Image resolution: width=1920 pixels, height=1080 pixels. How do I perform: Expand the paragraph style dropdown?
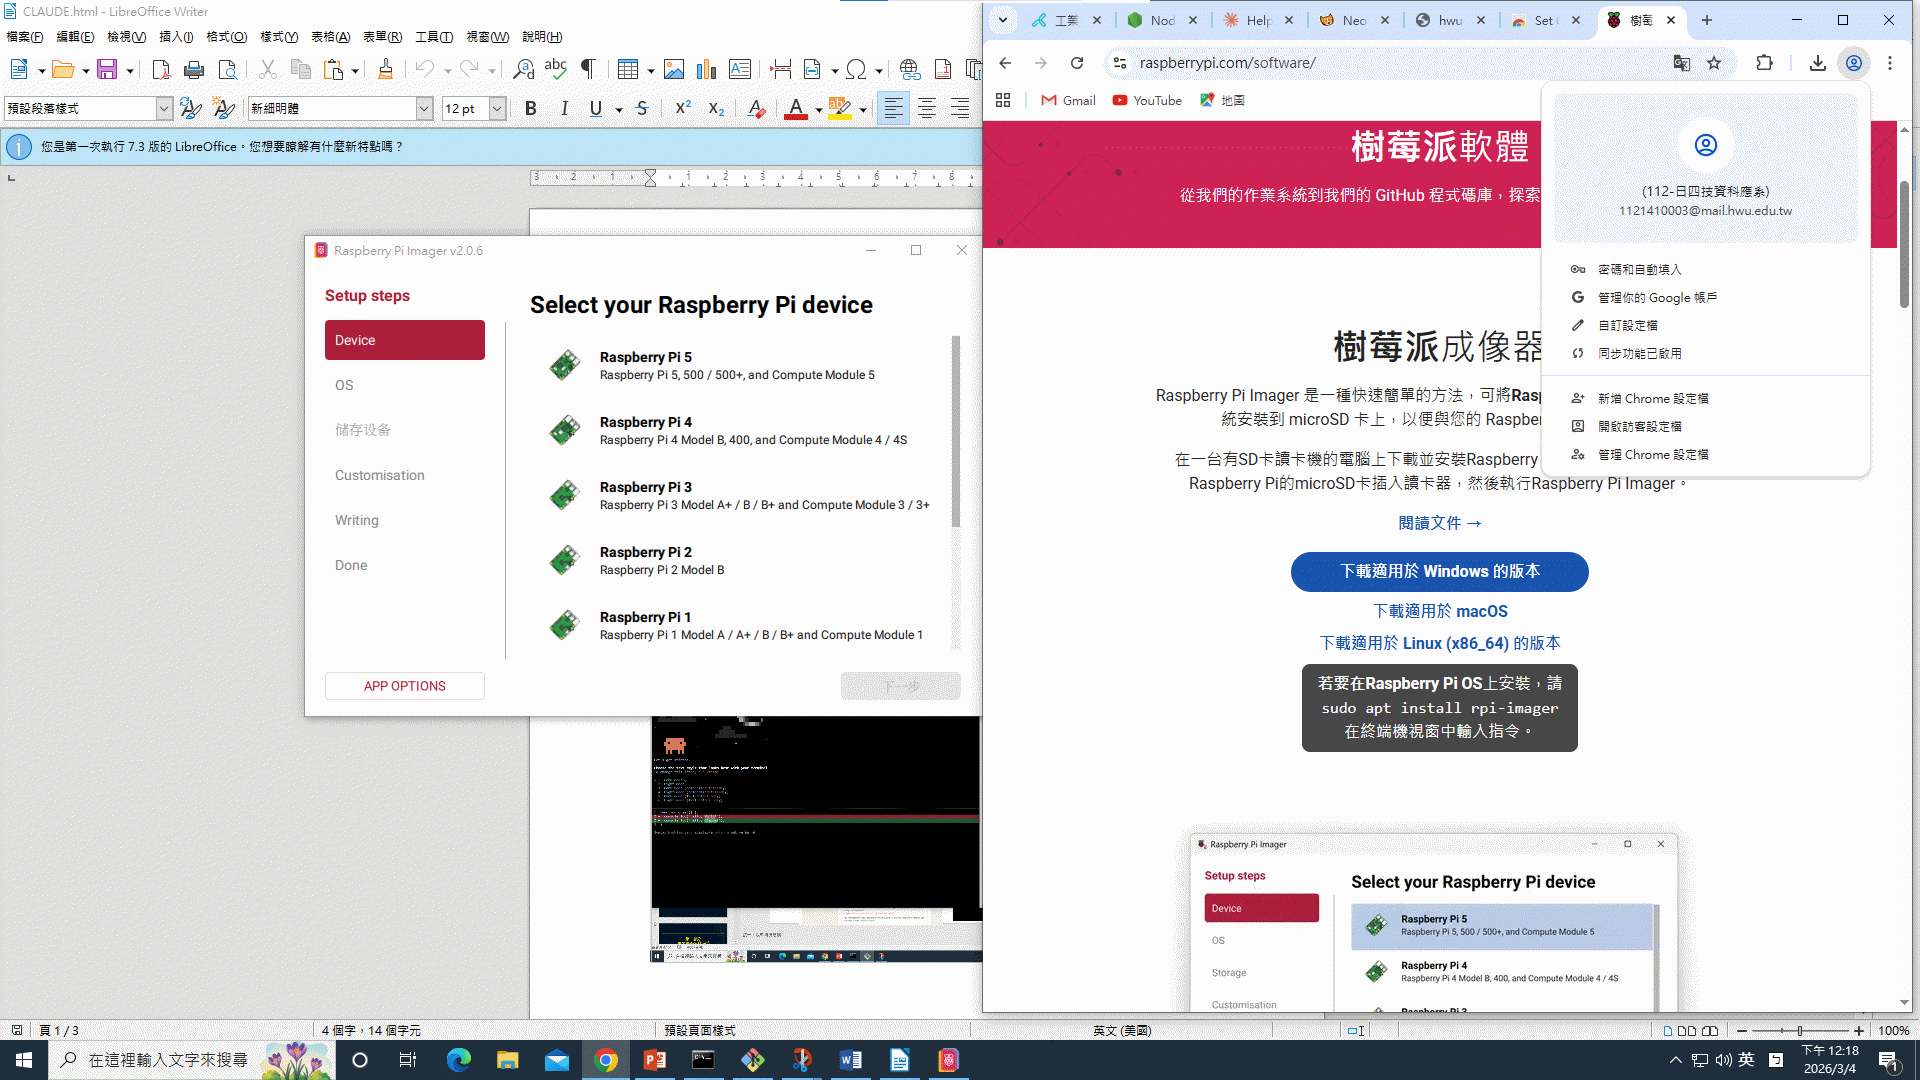[x=164, y=108]
